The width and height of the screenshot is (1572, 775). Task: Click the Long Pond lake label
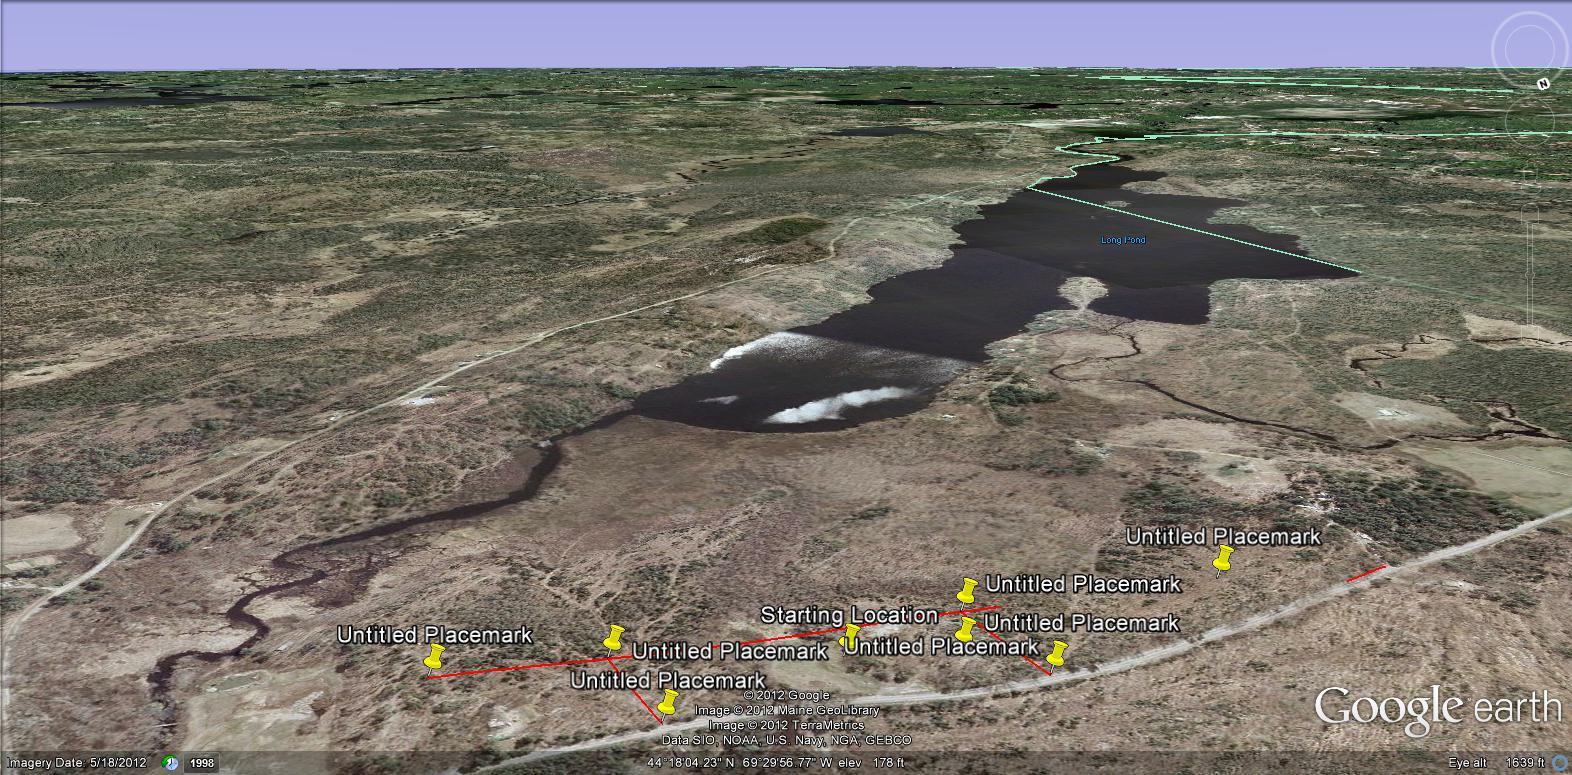[1123, 240]
